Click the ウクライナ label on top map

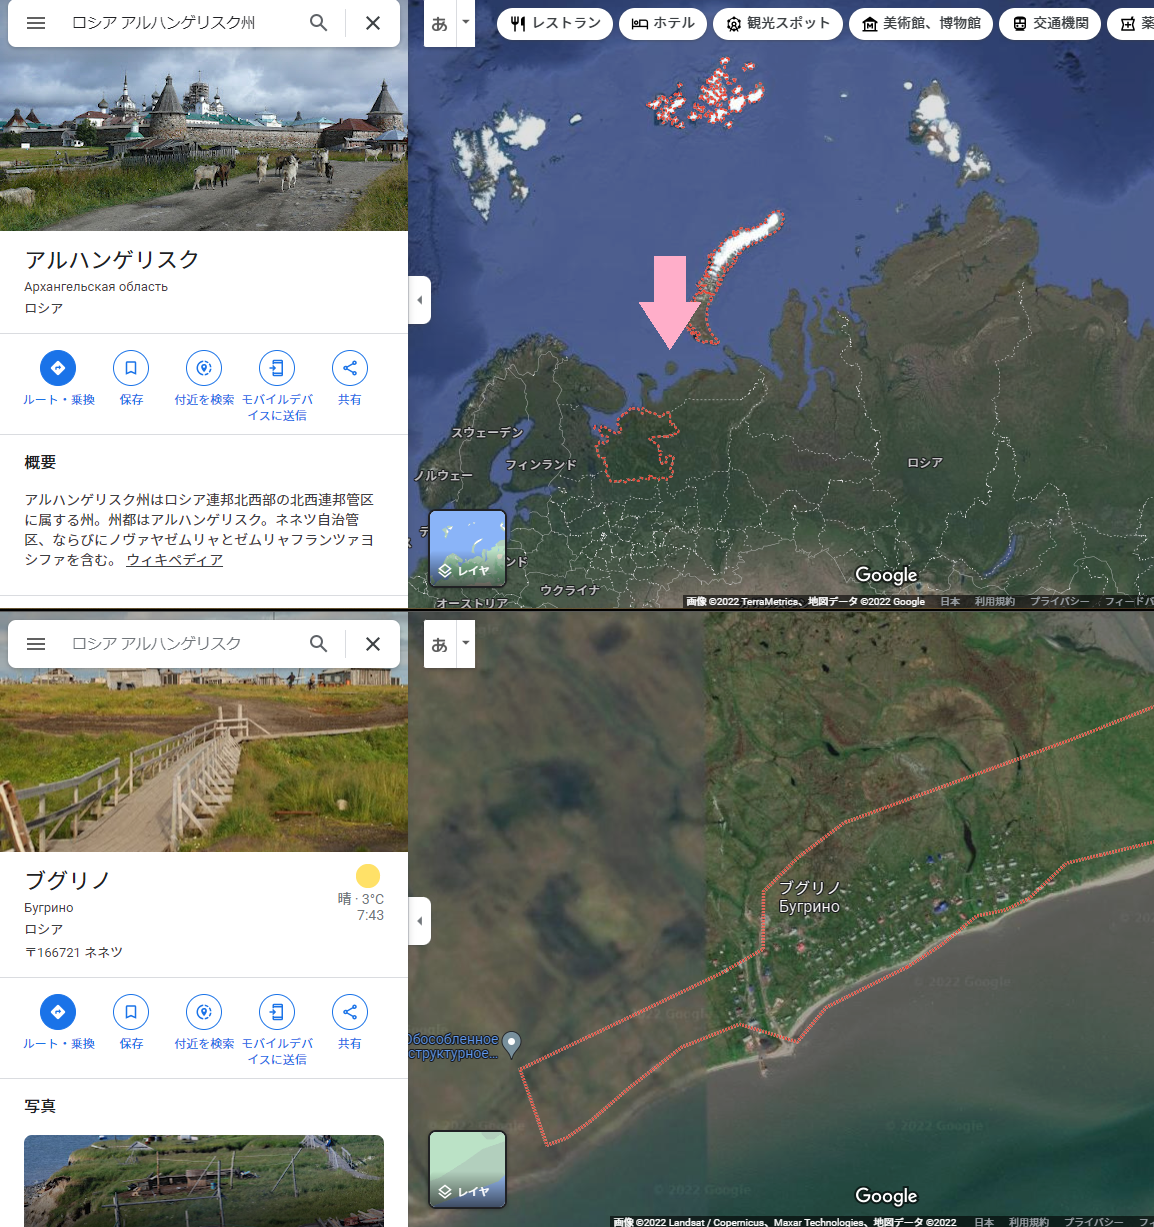pos(570,591)
